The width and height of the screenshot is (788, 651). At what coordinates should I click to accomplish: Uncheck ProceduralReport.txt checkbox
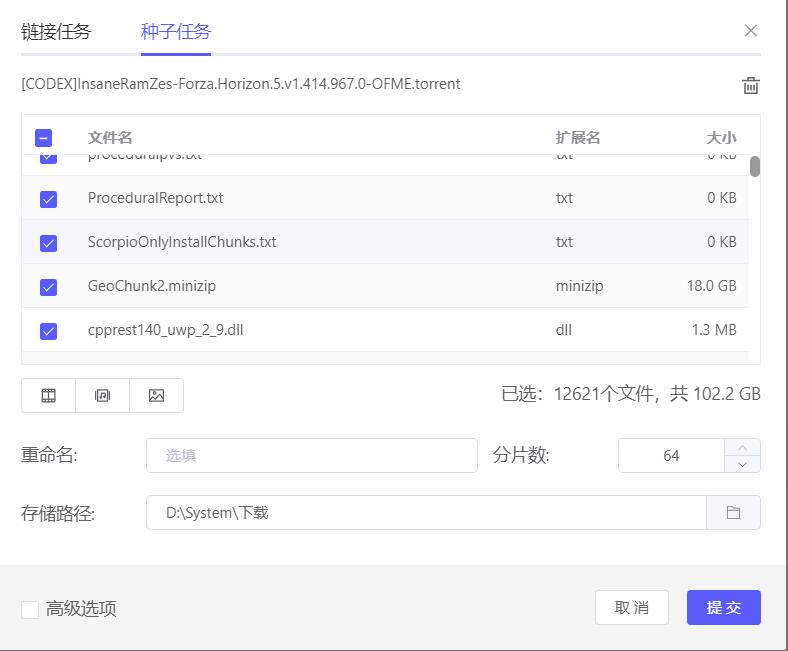click(48, 199)
